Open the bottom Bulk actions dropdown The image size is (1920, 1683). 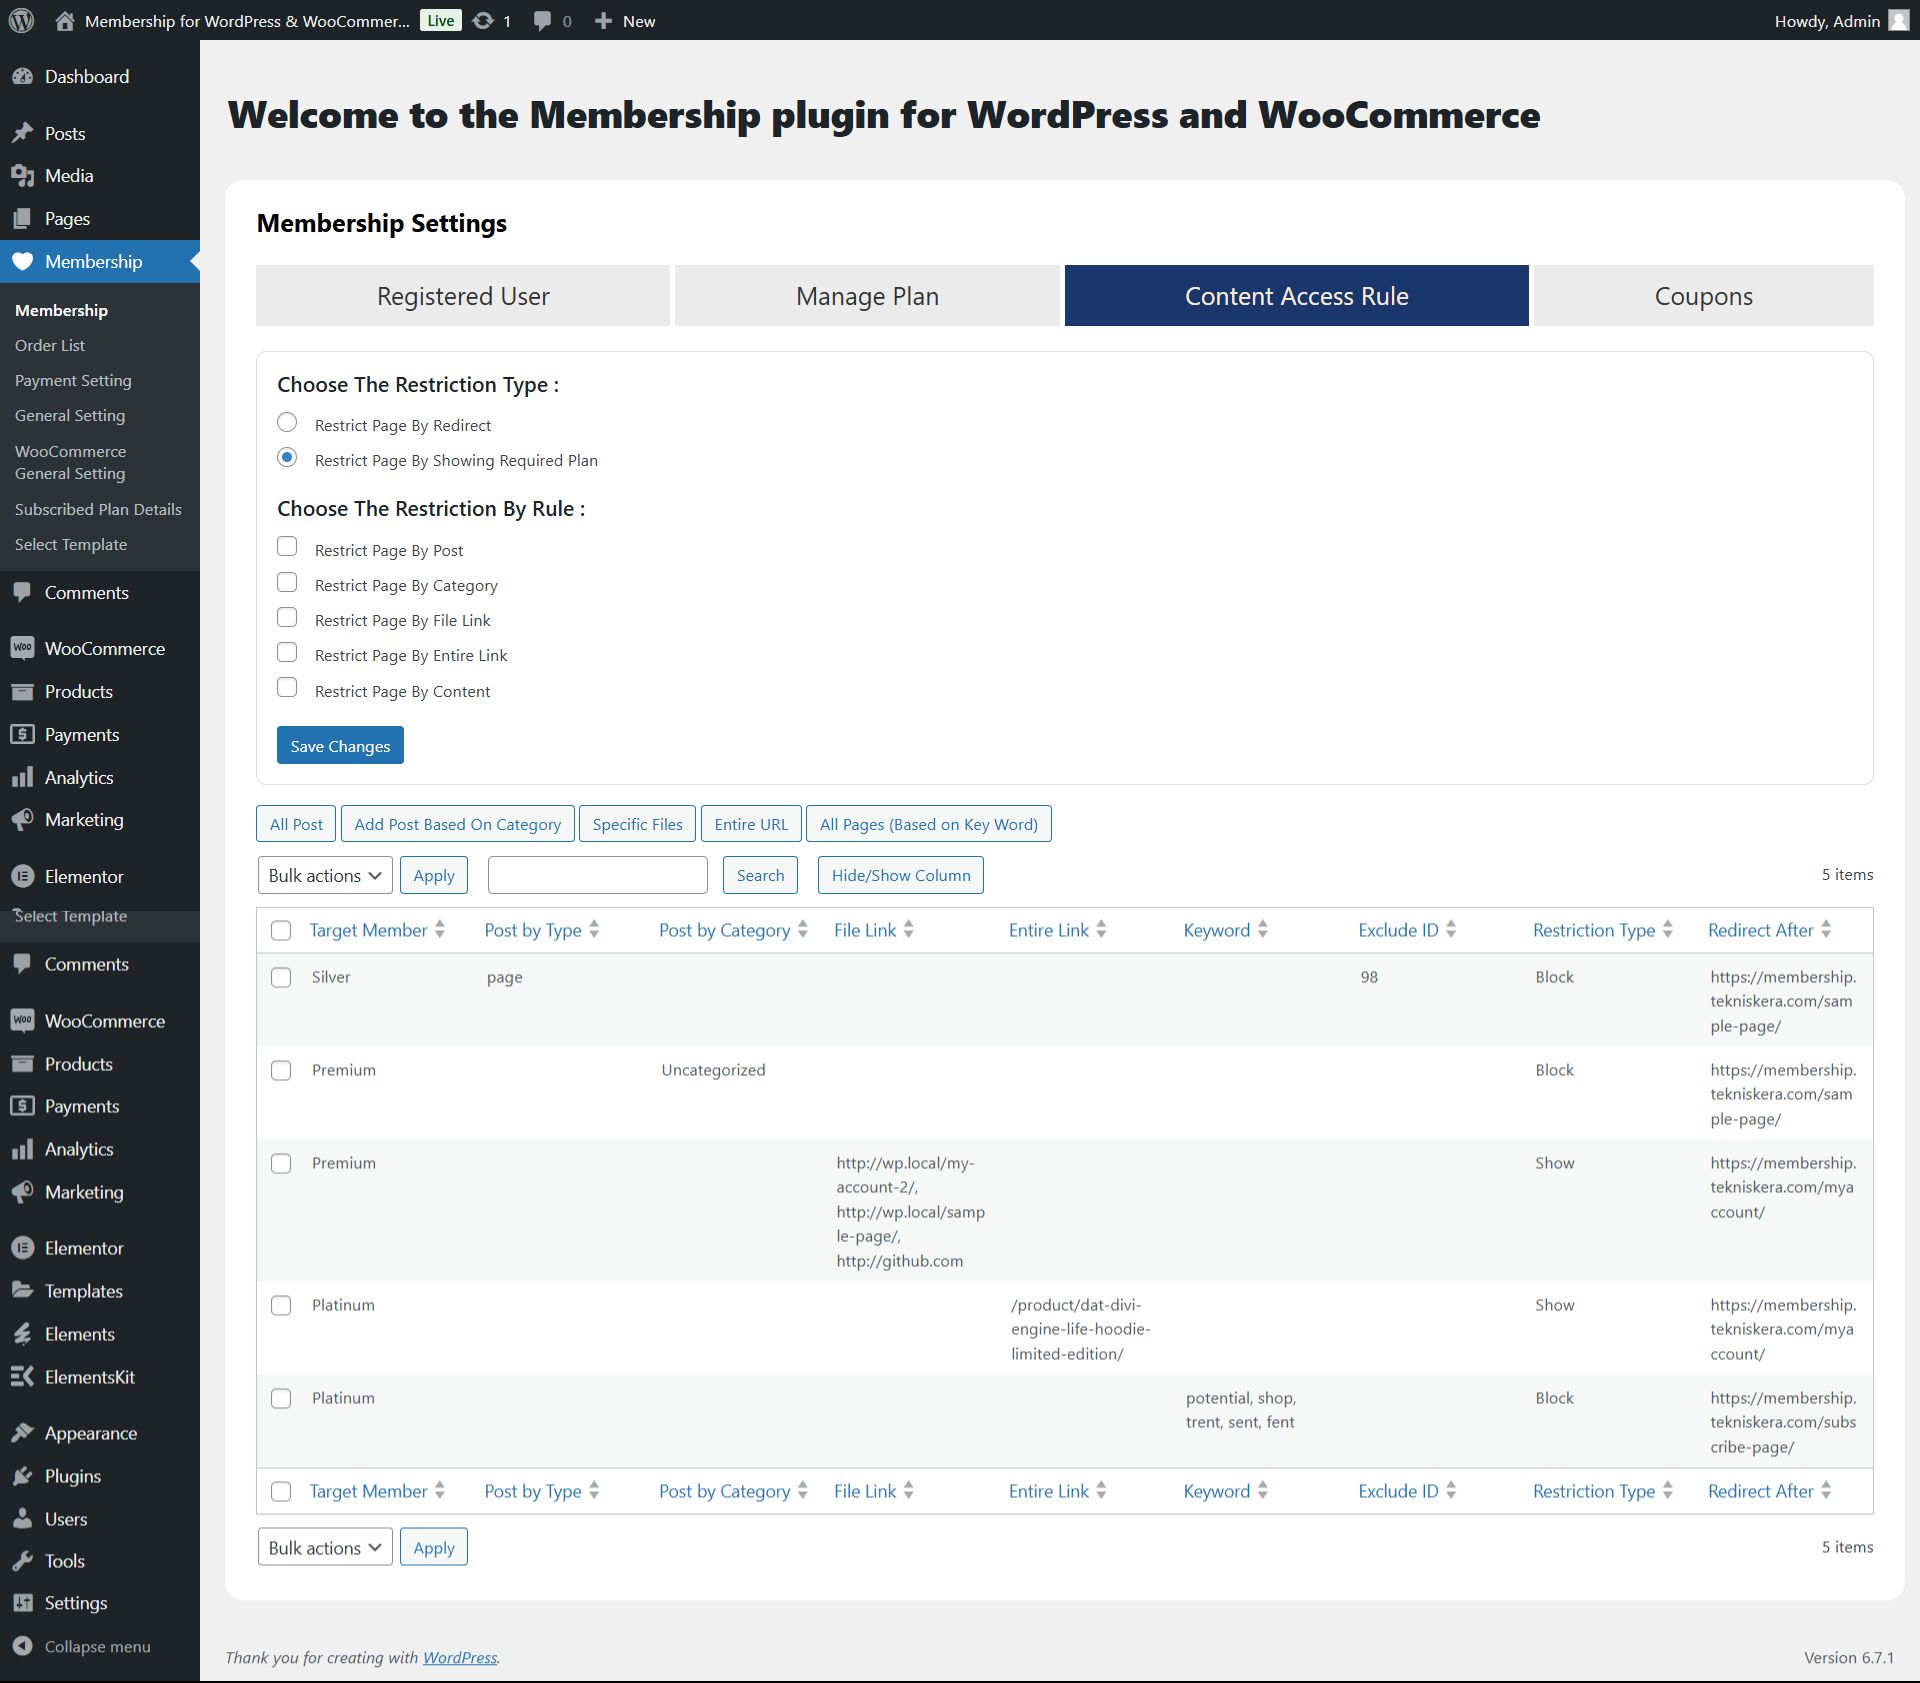[x=325, y=1547]
